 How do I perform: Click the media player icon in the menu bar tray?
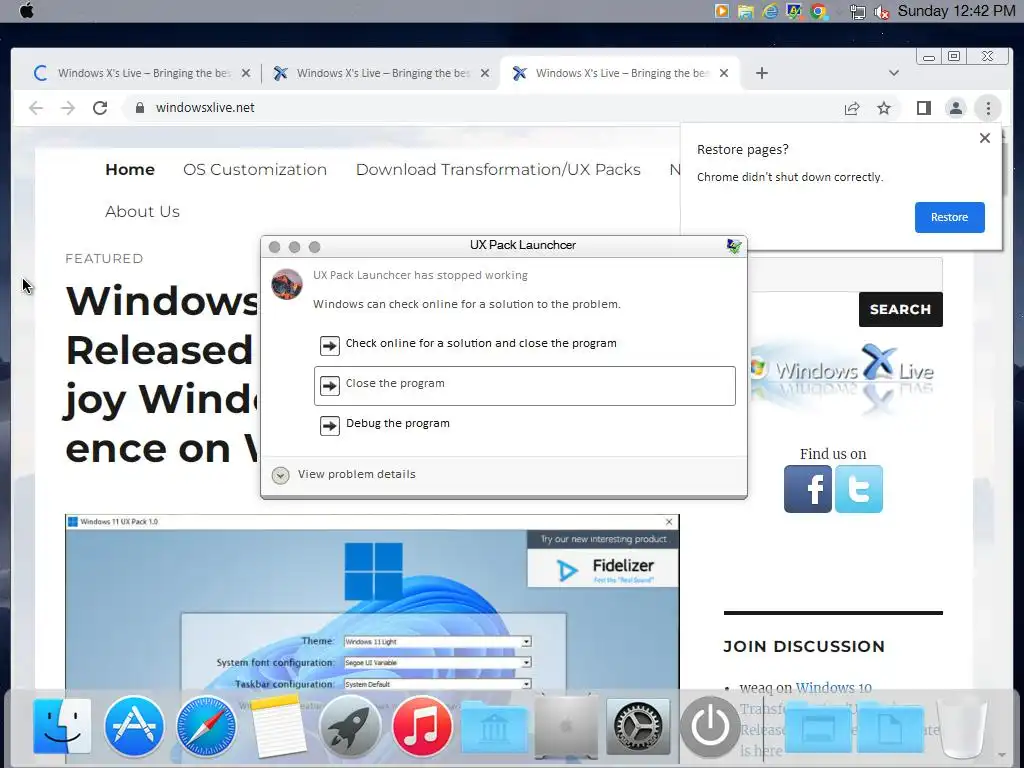pos(722,11)
